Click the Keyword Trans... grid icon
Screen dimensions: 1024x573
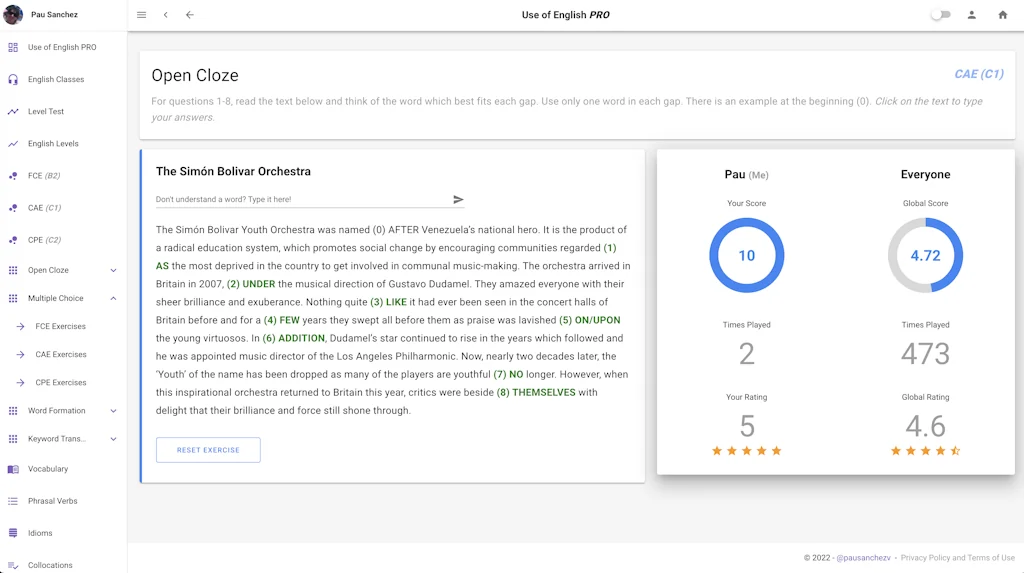click(13, 438)
